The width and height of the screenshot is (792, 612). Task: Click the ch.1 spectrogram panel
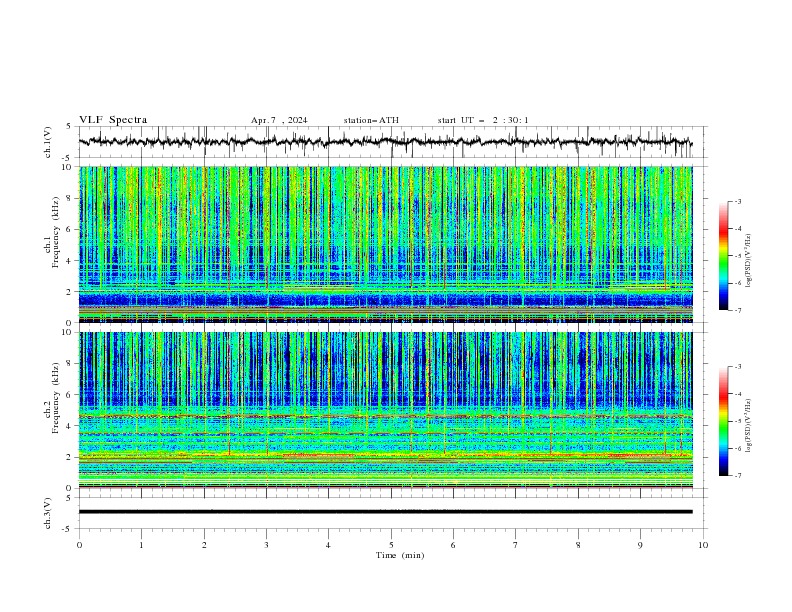pos(386,244)
